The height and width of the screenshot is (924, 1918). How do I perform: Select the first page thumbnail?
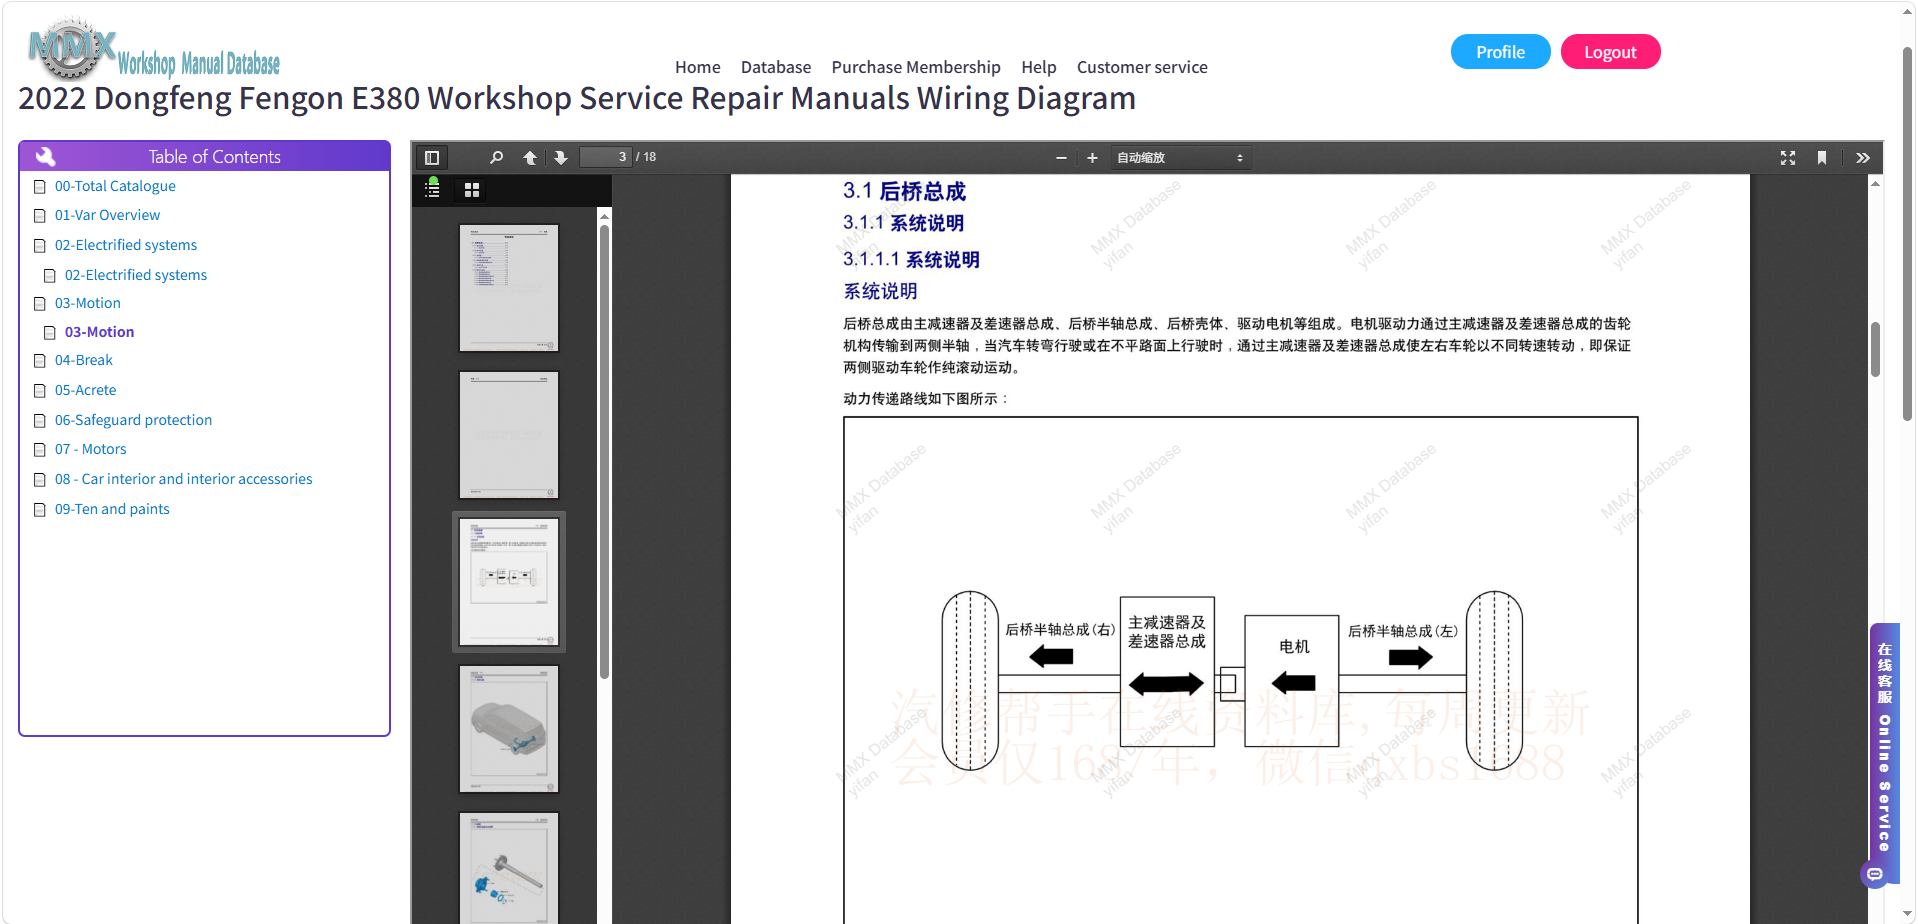click(509, 288)
